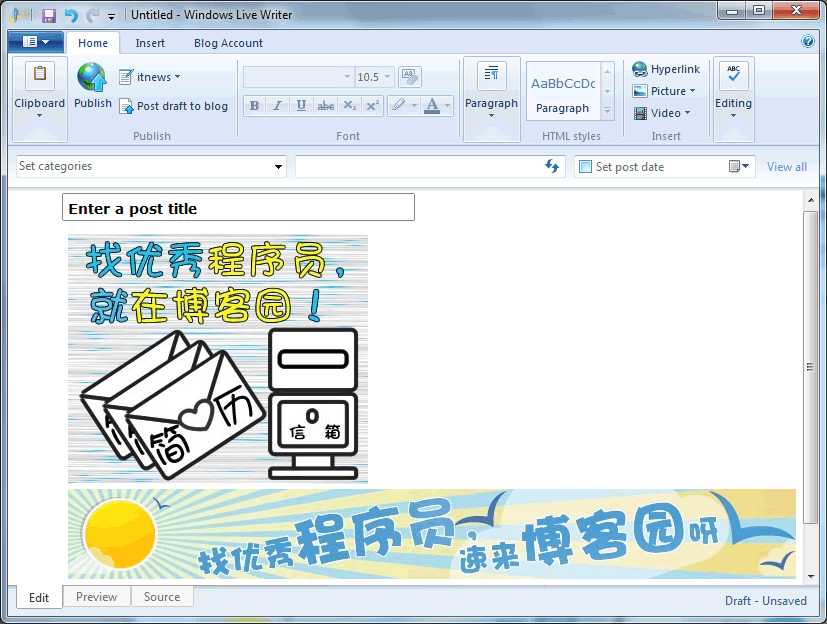Toggle Subscript formatting
Image resolution: width=827 pixels, height=624 pixels.
[x=349, y=105]
